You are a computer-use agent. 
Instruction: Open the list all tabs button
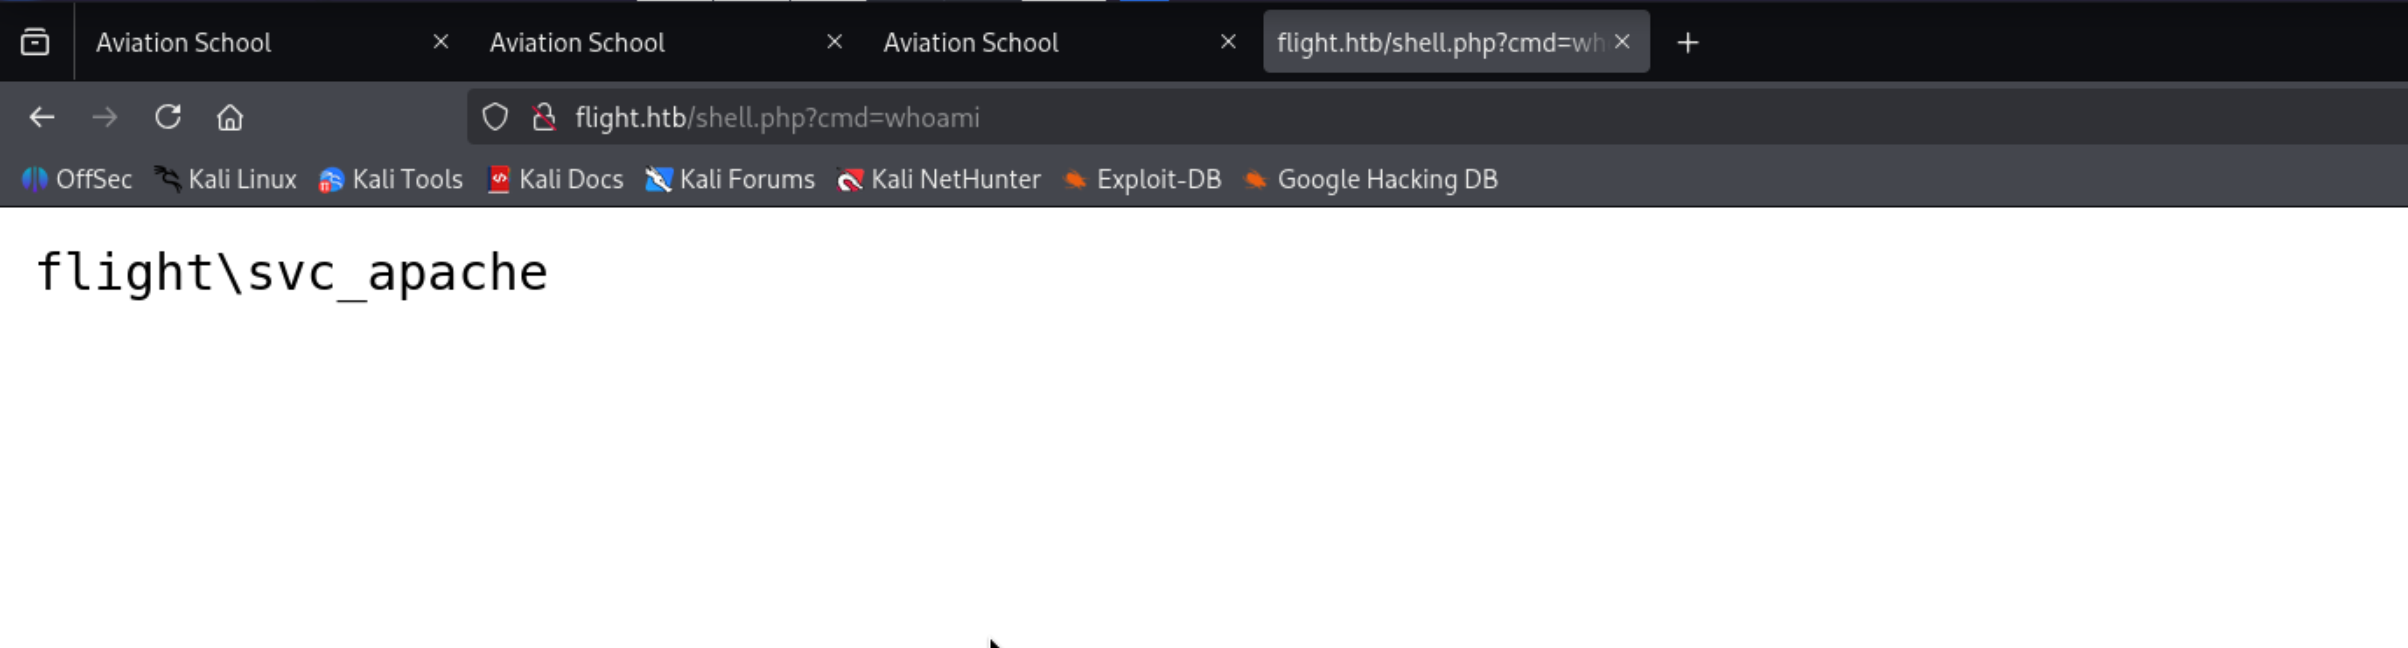click(x=35, y=43)
